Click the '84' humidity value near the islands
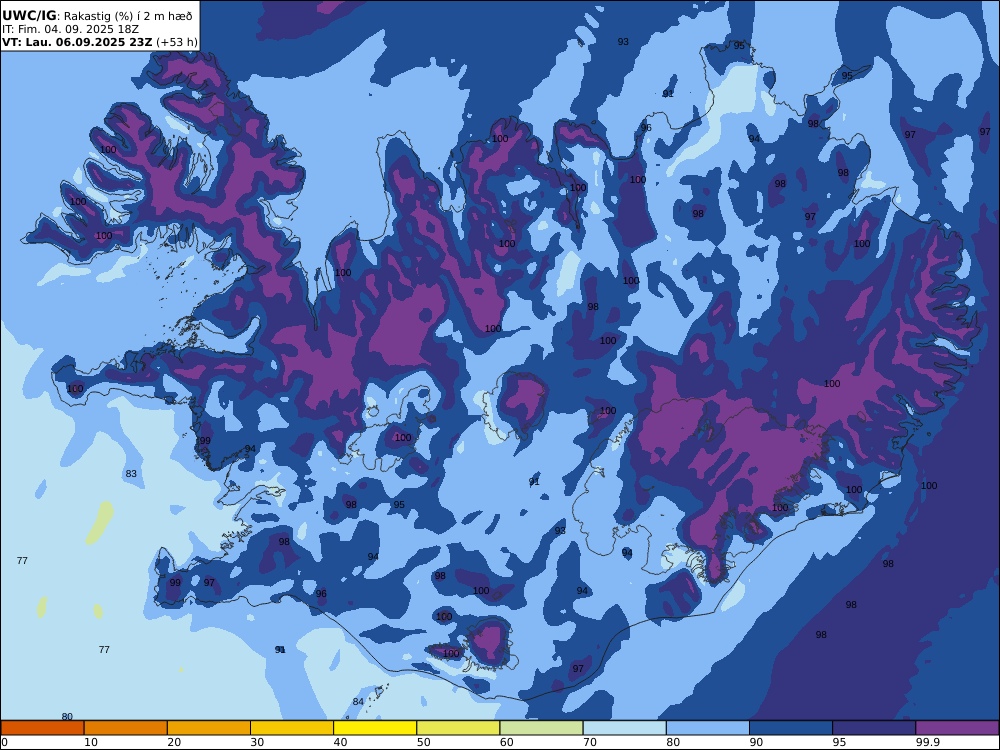The width and height of the screenshot is (1000, 750). (358, 702)
